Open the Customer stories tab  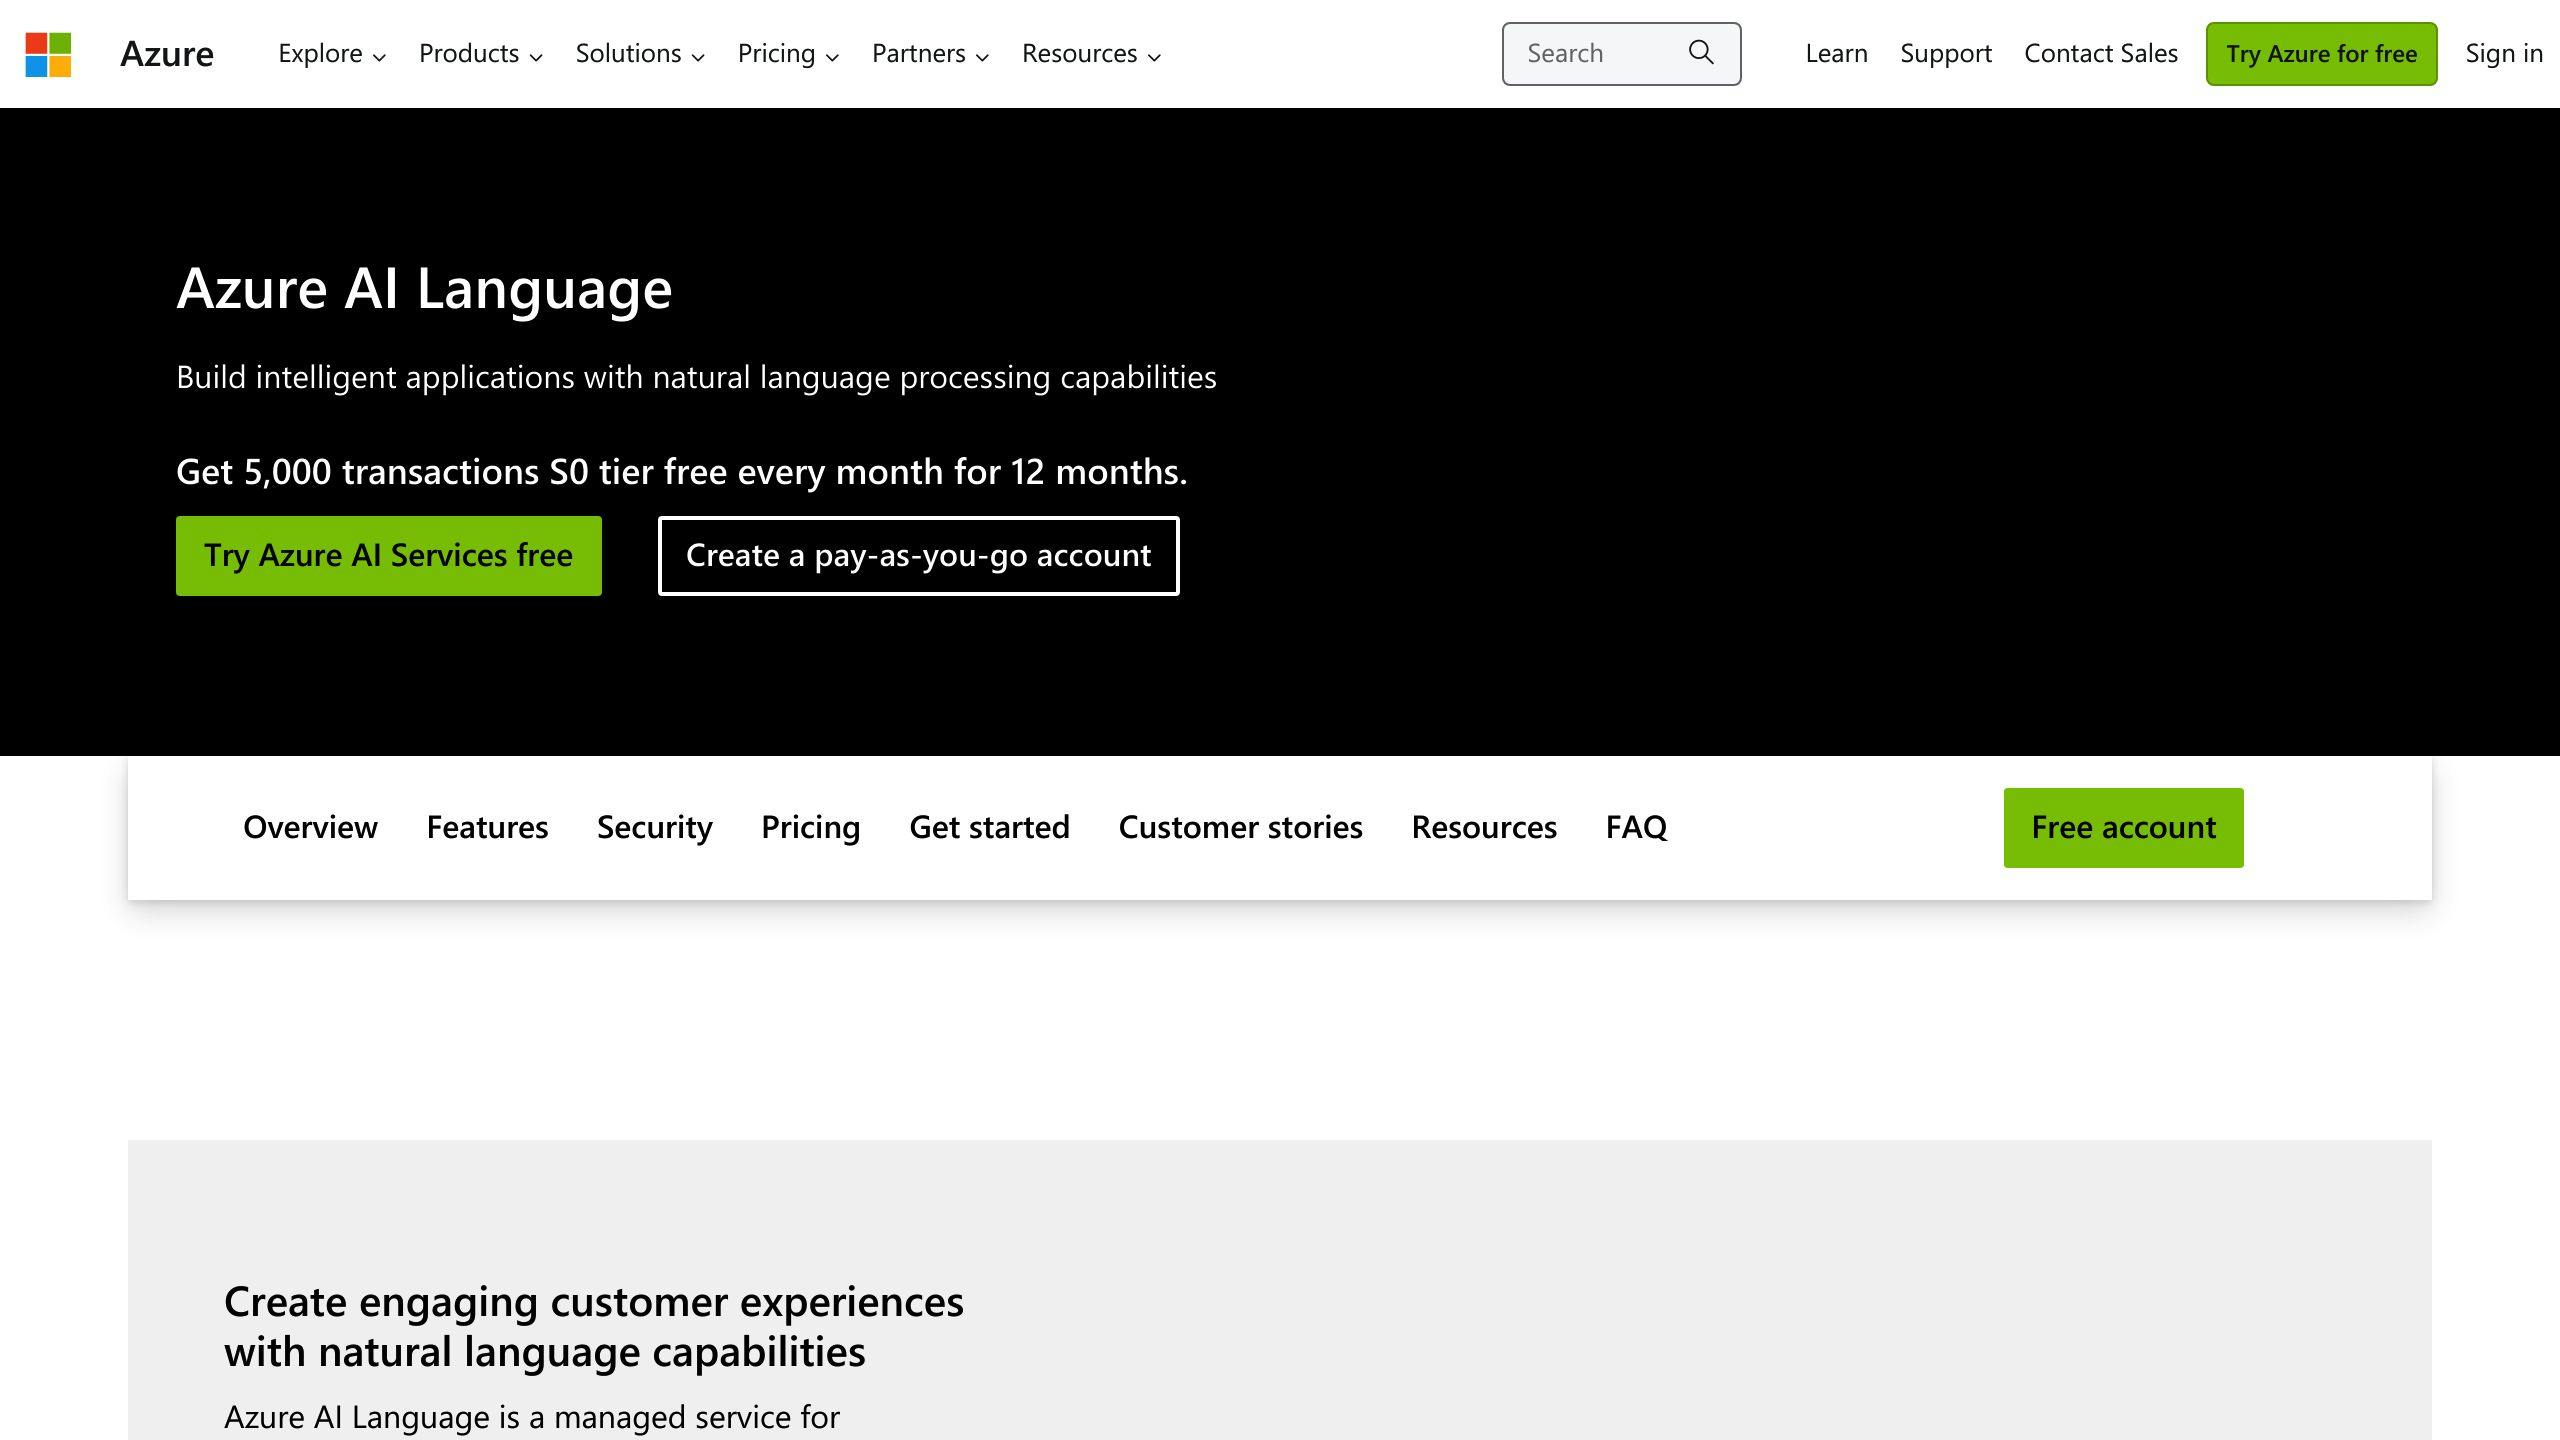[x=1240, y=828]
